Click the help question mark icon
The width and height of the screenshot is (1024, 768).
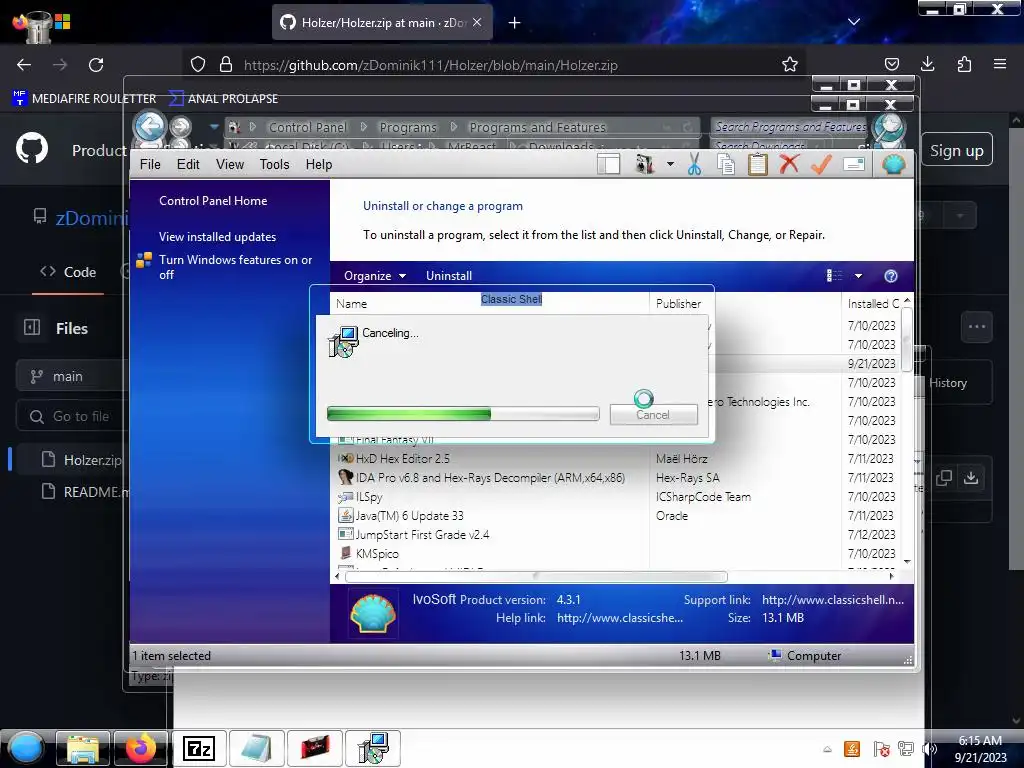coord(890,276)
